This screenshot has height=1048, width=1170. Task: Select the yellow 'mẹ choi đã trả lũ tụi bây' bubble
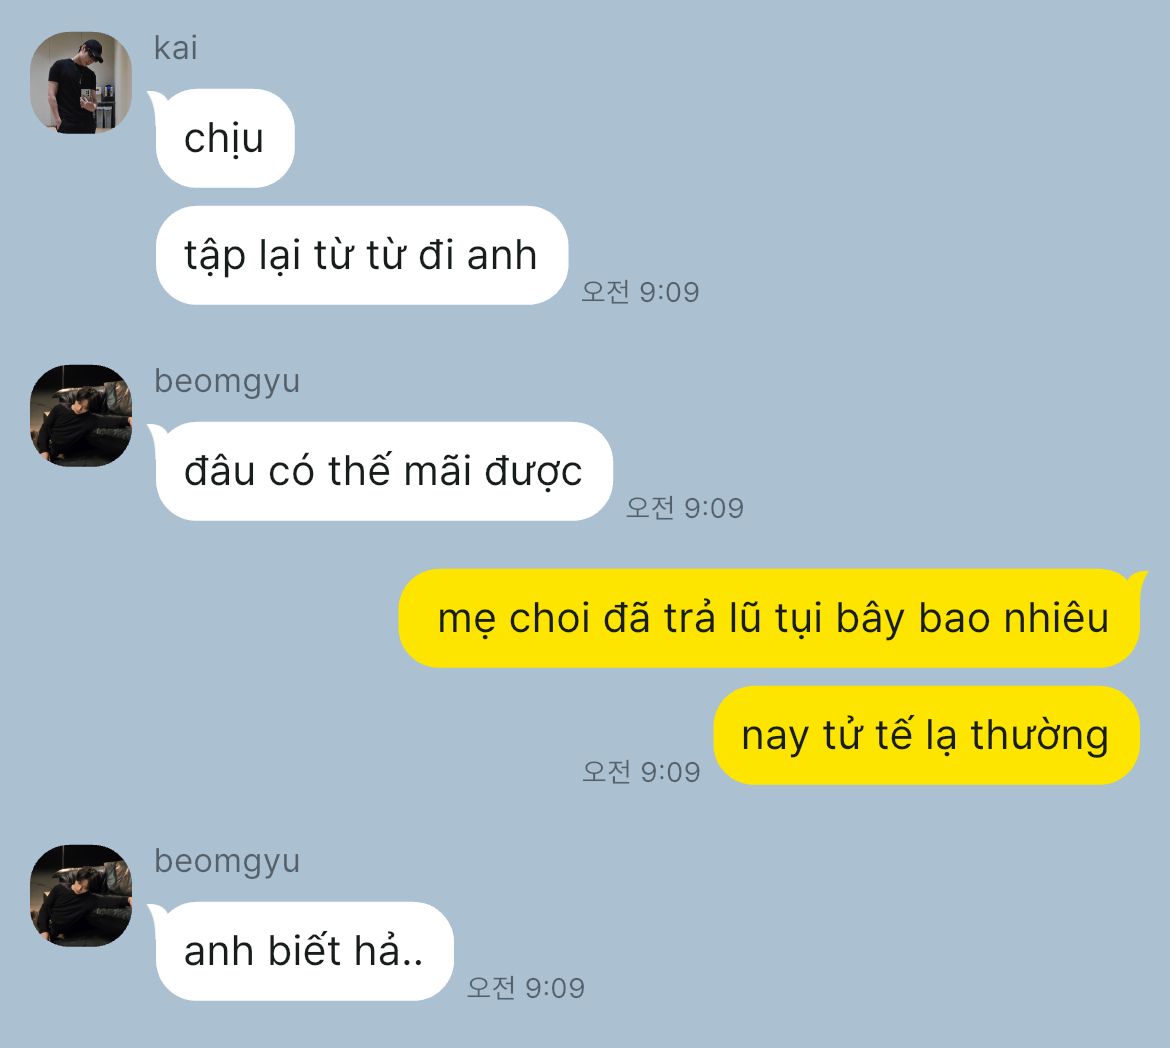point(772,618)
